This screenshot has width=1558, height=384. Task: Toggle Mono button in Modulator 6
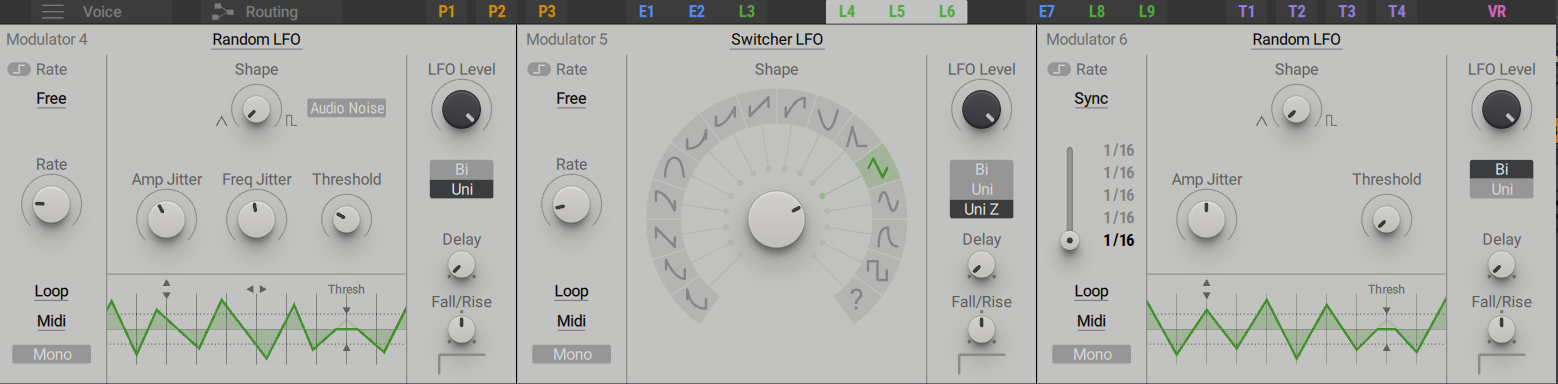pos(1091,354)
